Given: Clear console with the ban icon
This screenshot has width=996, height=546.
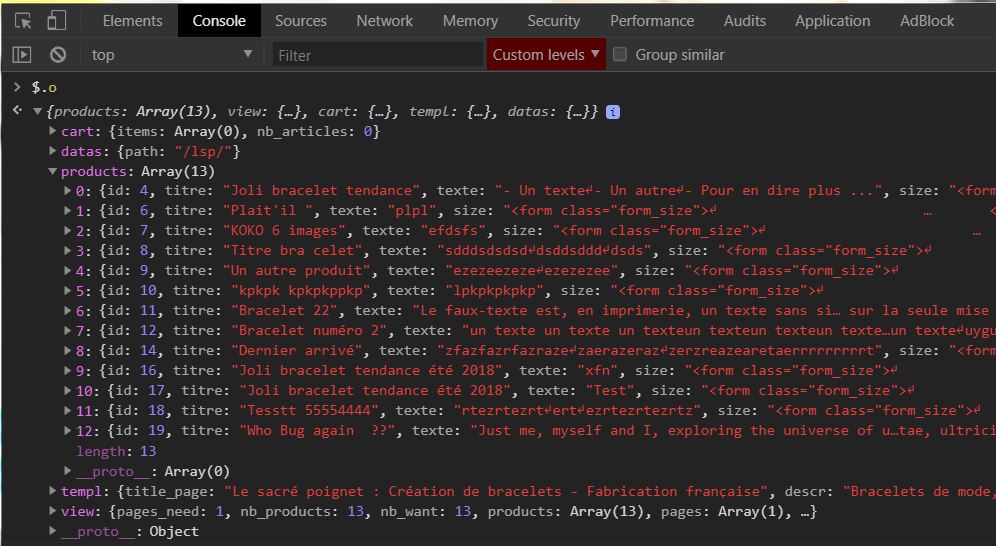Looking at the screenshot, I should click(58, 55).
